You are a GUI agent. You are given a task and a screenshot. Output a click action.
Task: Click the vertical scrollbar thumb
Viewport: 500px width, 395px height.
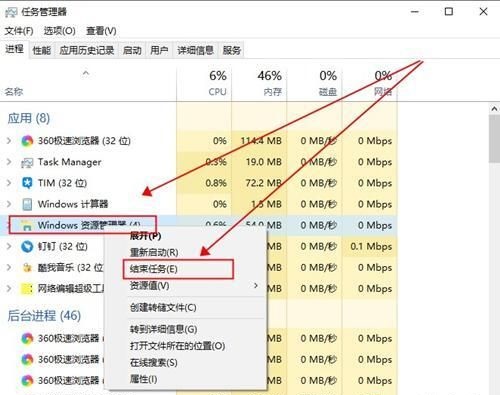tap(494, 139)
